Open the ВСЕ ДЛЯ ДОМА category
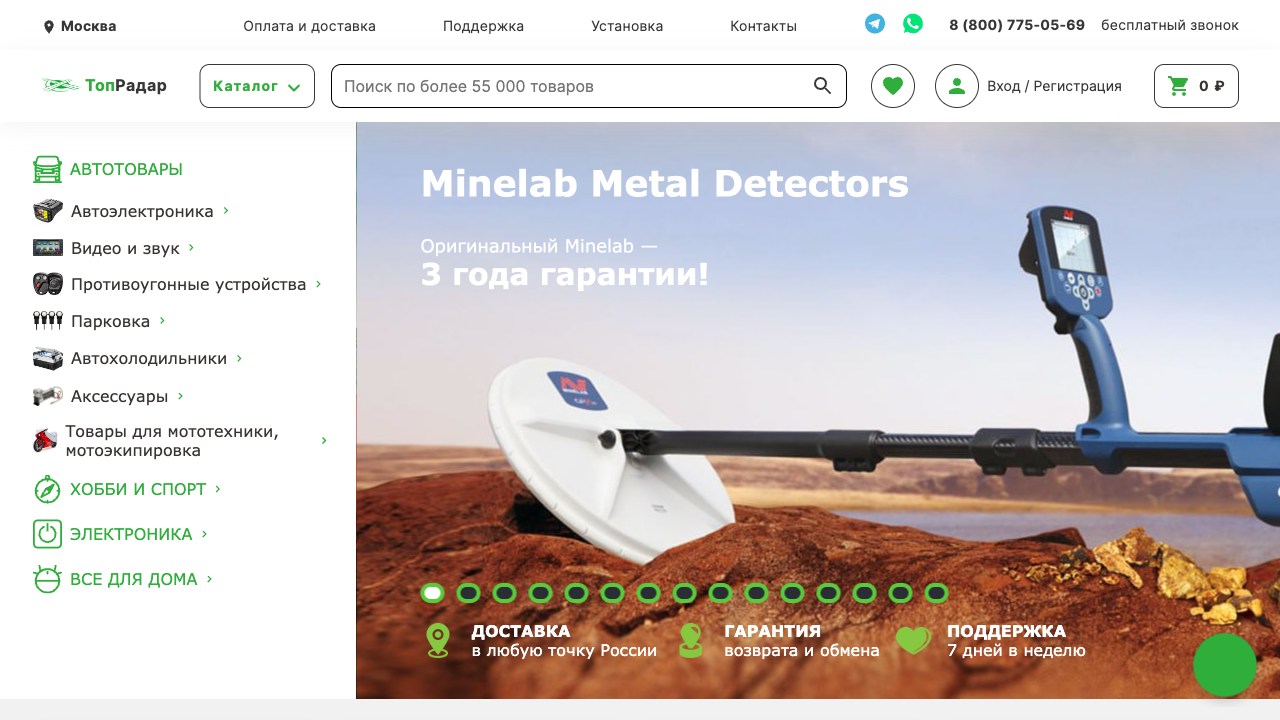Image resolution: width=1280 pixels, height=720 pixels. (134, 579)
